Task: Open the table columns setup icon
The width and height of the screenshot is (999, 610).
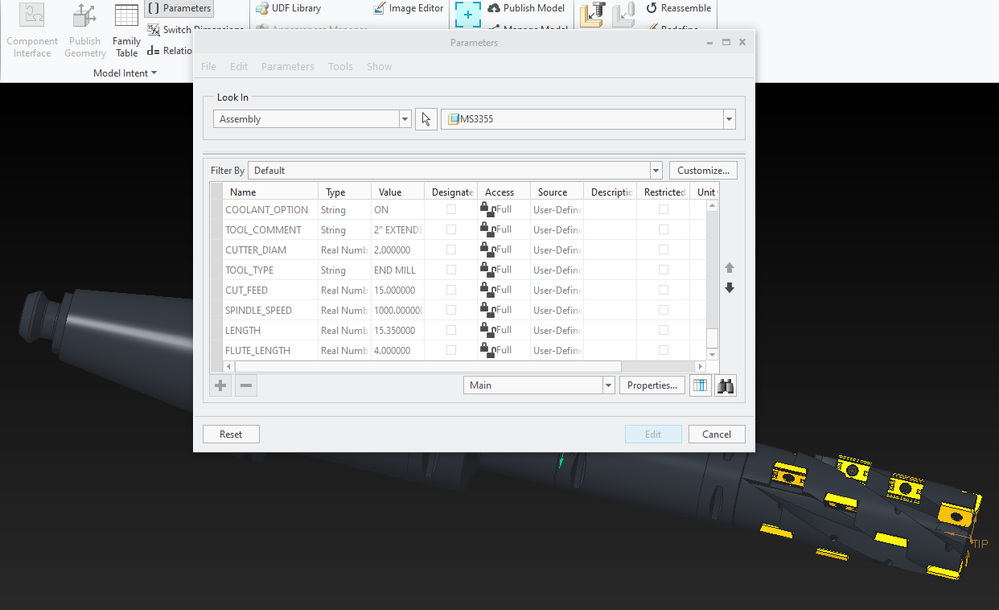Action: (700, 386)
